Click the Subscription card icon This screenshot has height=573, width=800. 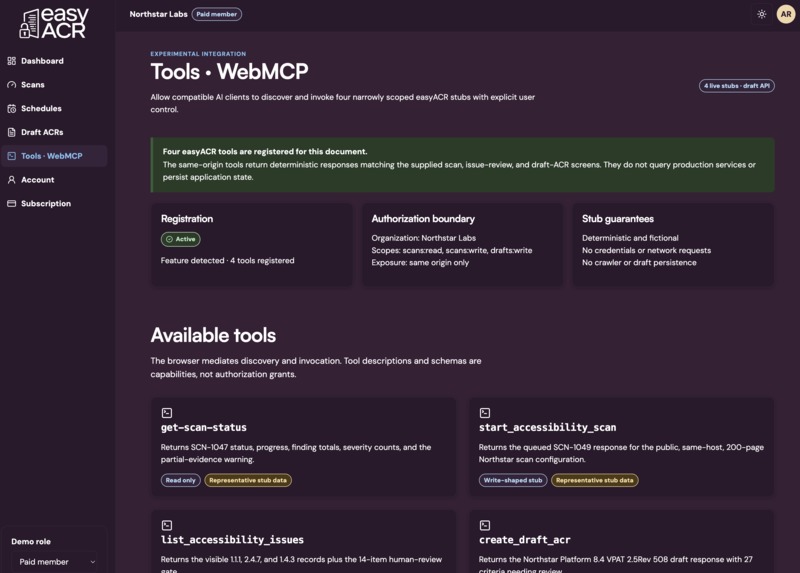click(x=12, y=204)
